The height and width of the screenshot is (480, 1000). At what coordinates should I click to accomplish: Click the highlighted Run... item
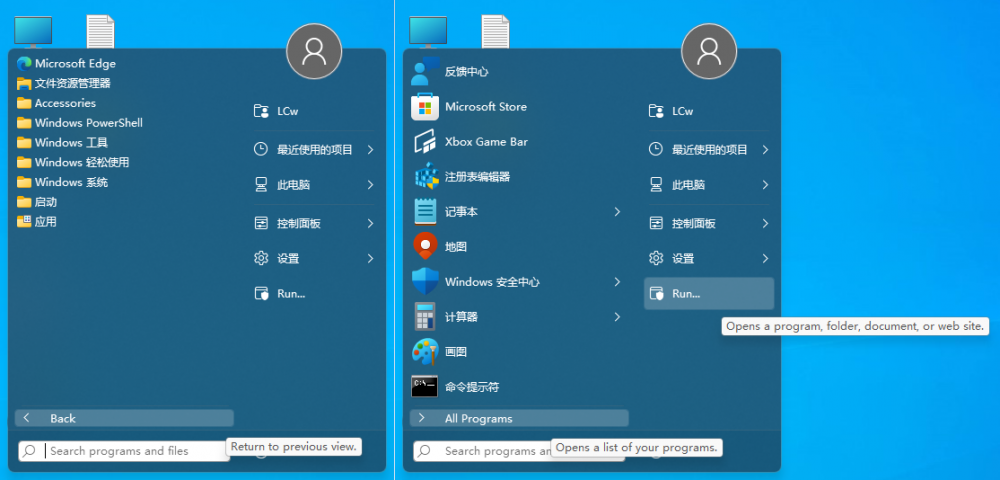coord(709,294)
